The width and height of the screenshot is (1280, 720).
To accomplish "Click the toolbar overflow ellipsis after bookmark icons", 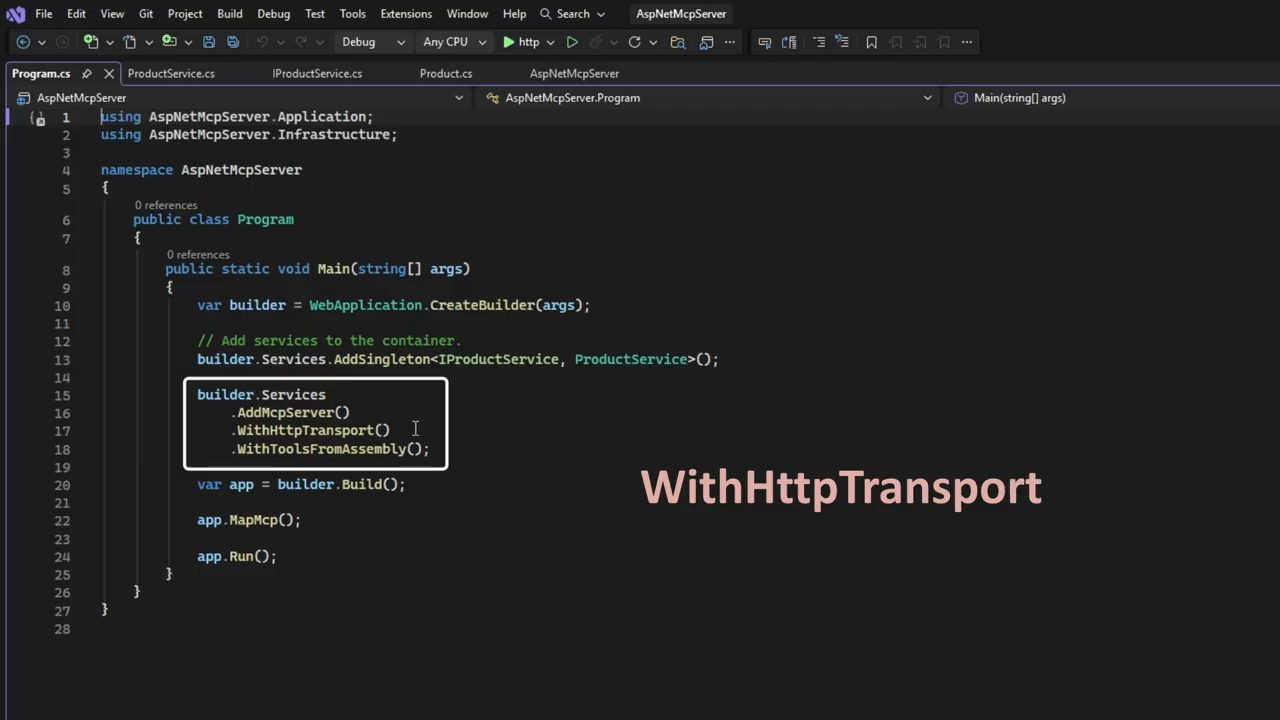I will pyautogui.click(x=967, y=42).
